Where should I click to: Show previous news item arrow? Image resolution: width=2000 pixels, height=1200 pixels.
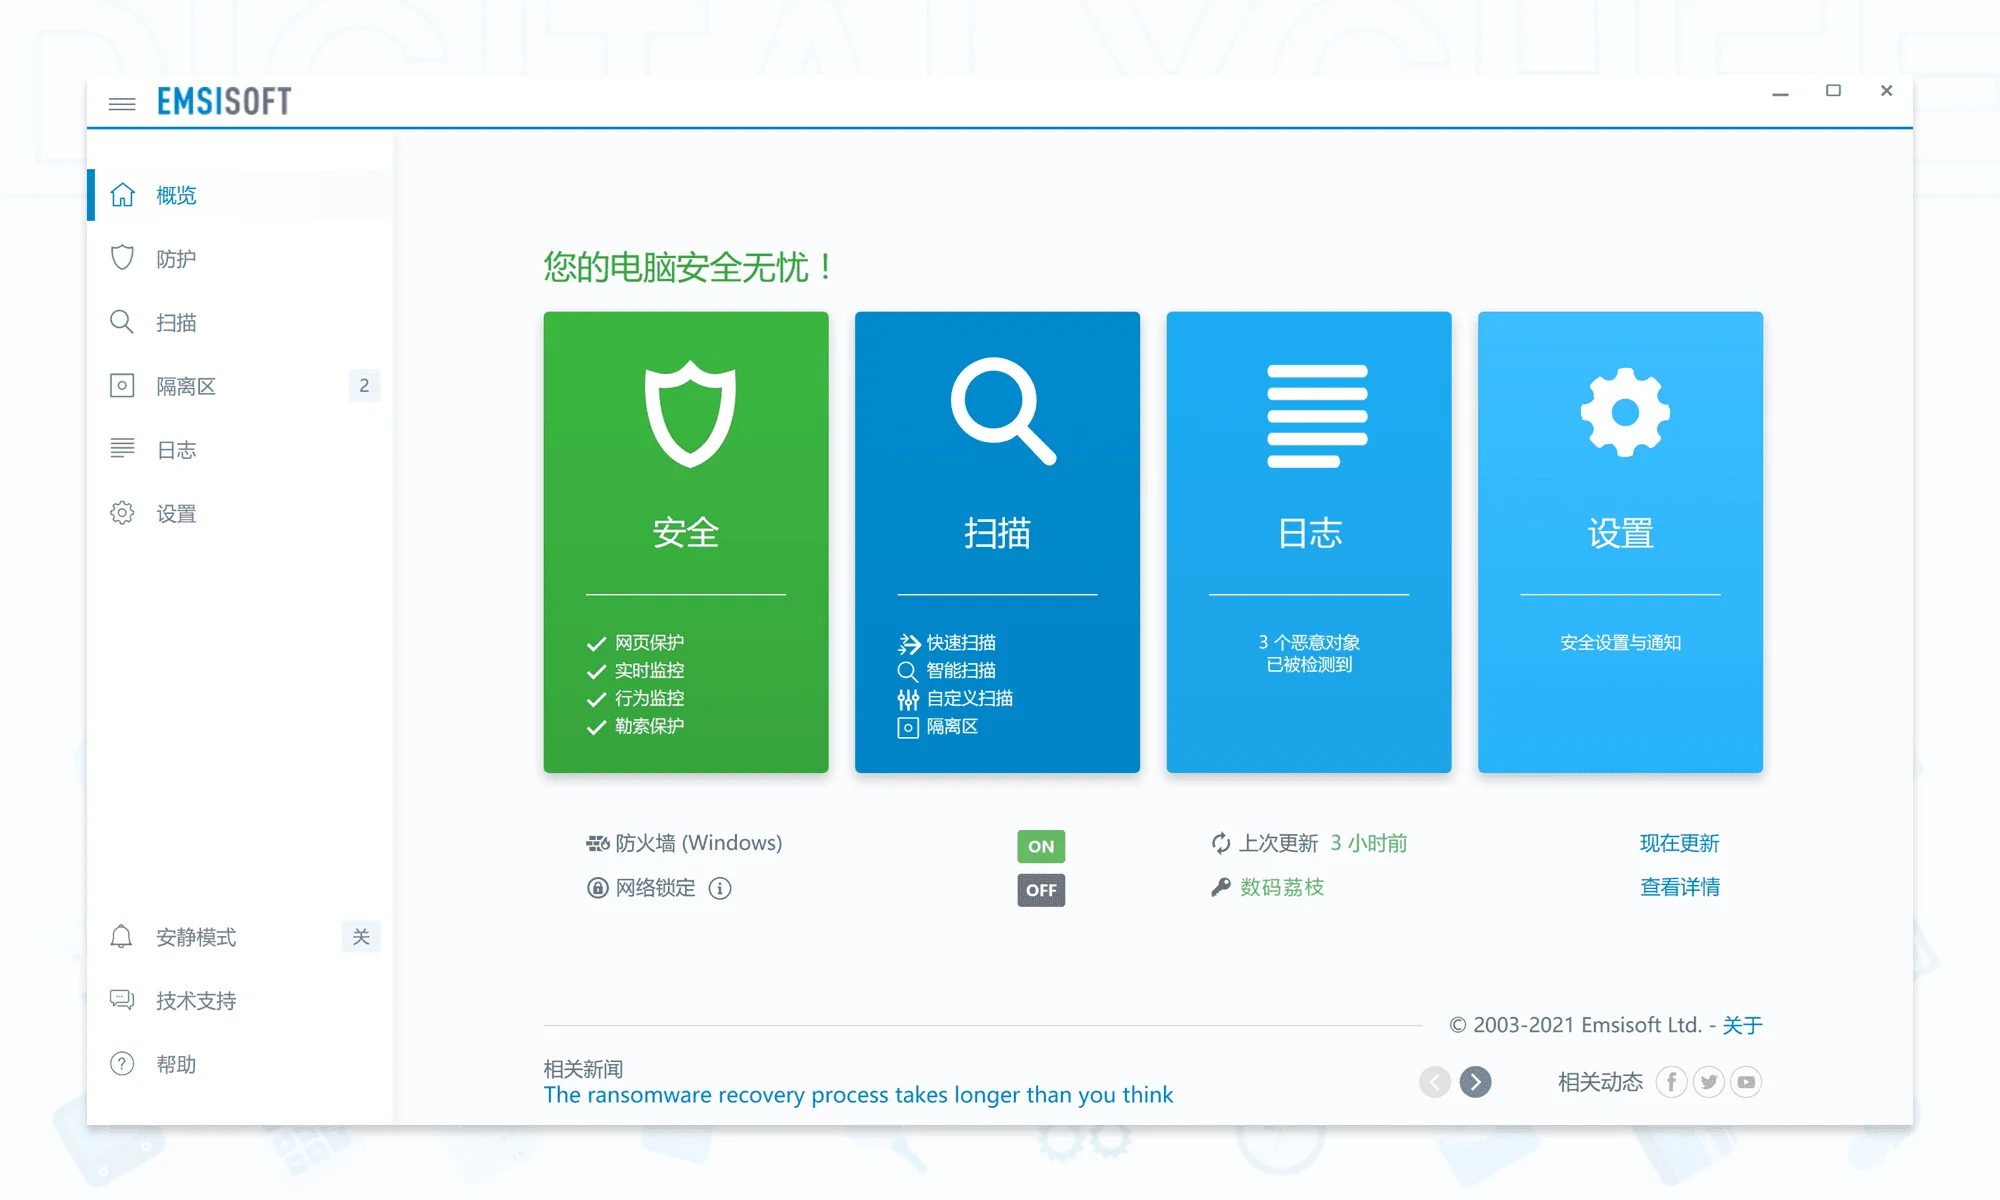pyautogui.click(x=1435, y=1082)
